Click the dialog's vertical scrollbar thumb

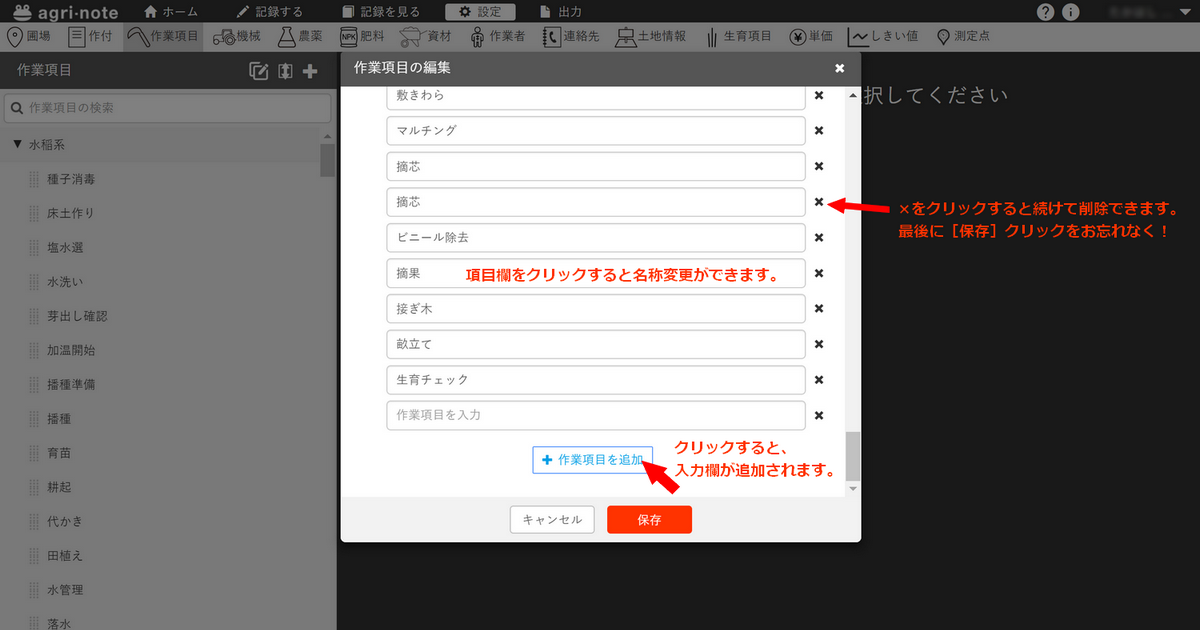852,456
